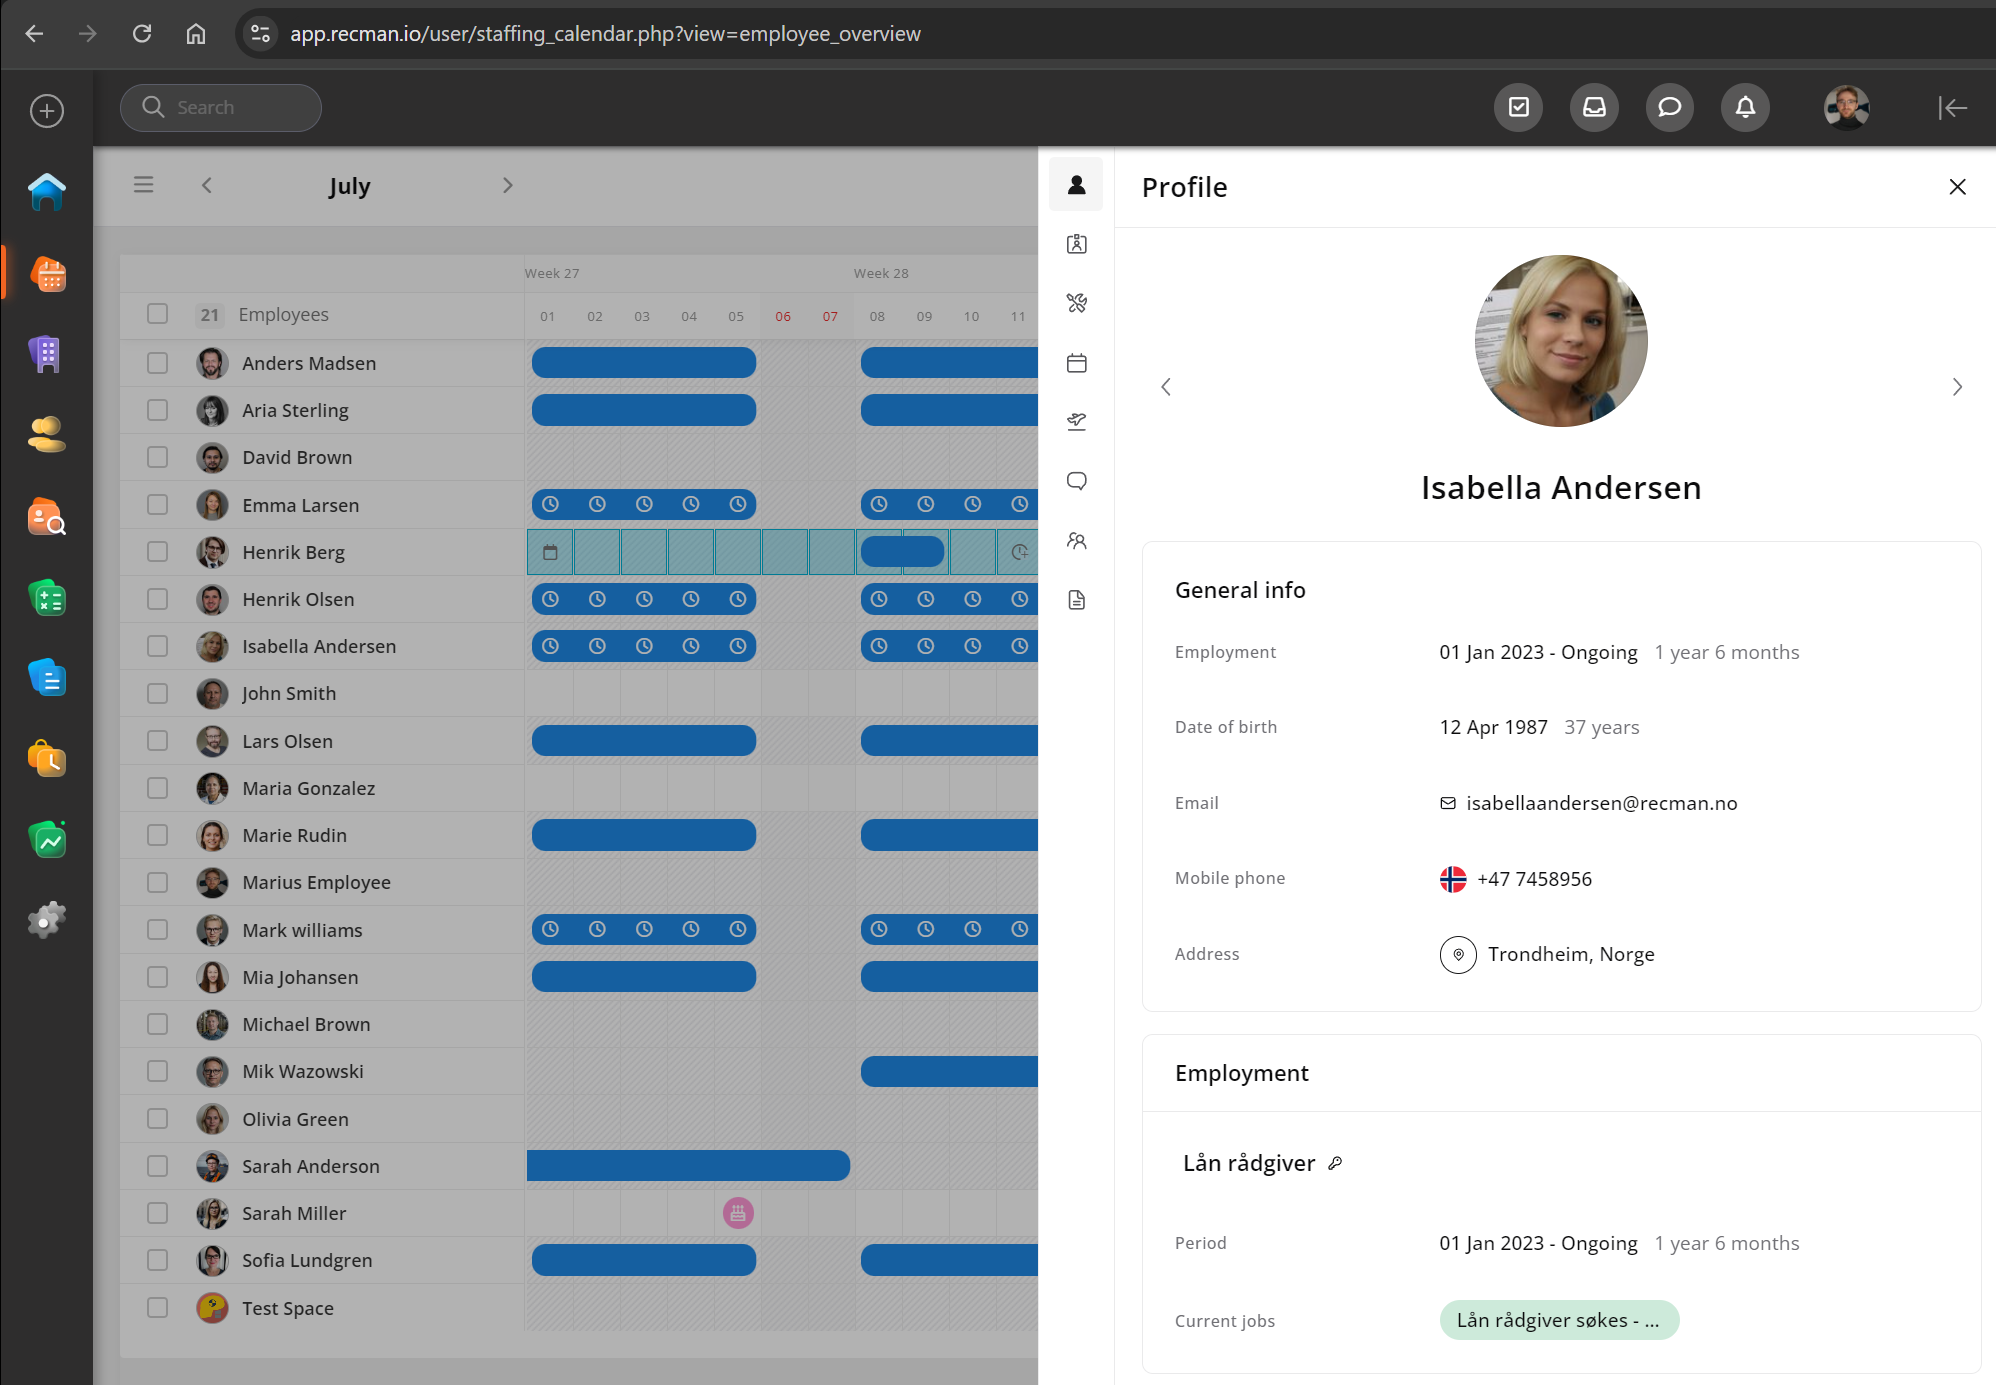Go to previous month before July
Screen dimensions: 1996x1385
207,186
